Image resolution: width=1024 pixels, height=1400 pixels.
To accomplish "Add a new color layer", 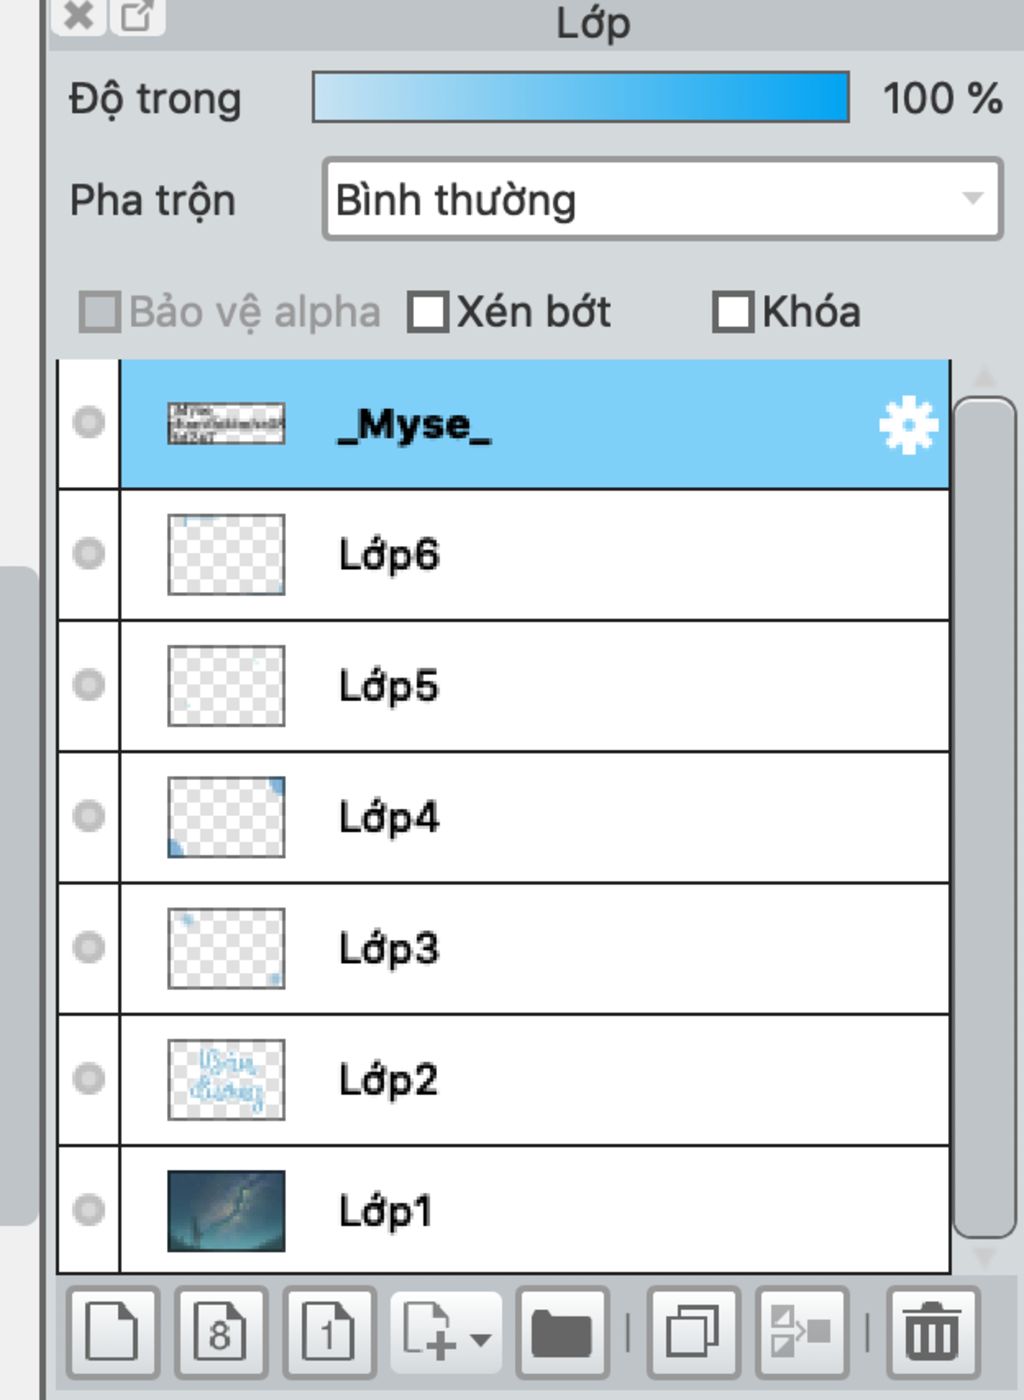I will [113, 1333].
